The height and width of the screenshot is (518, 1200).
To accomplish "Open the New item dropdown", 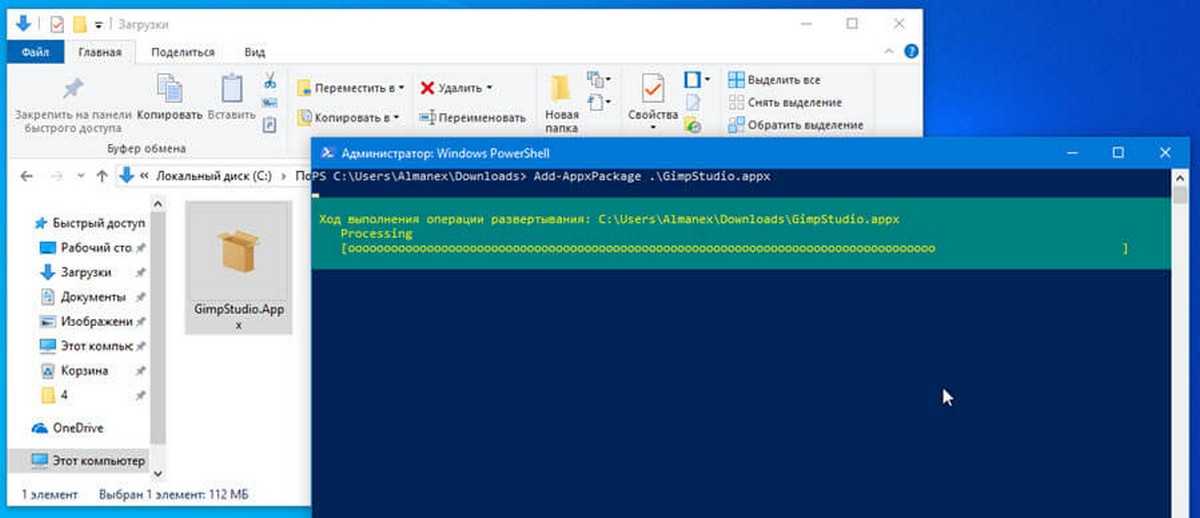I will [600, 79].
